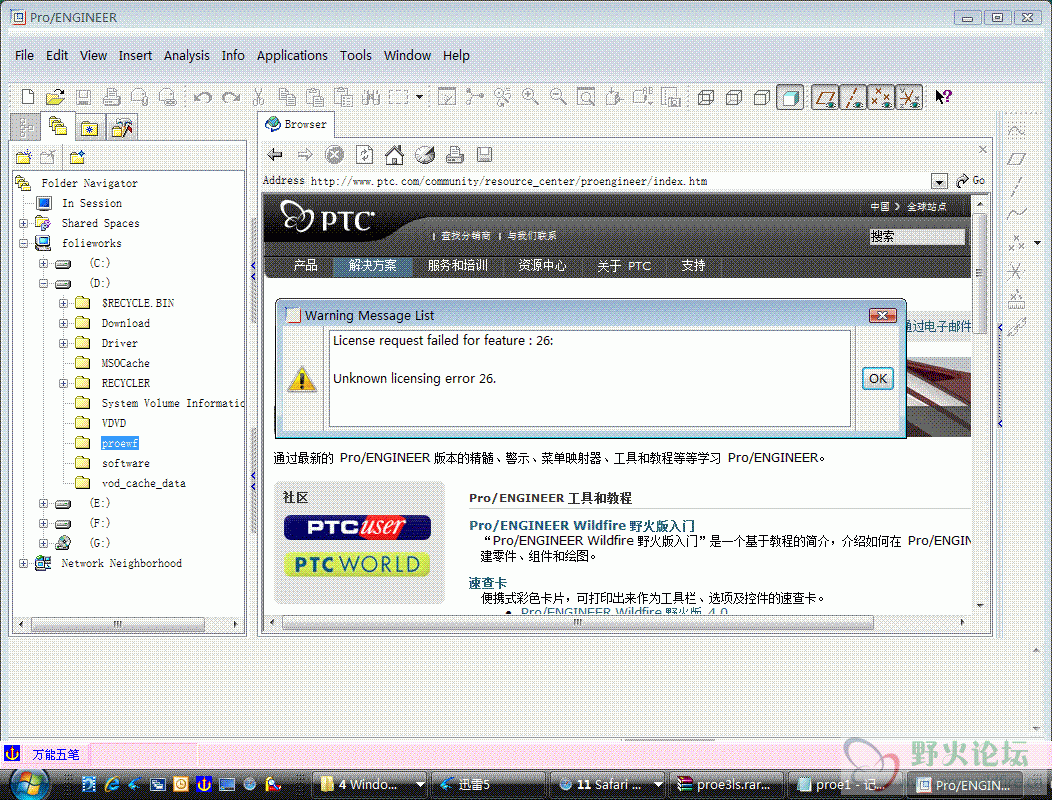Open the Favorites navigator tab
1052x800 pixels.
[x=90, y=128]
